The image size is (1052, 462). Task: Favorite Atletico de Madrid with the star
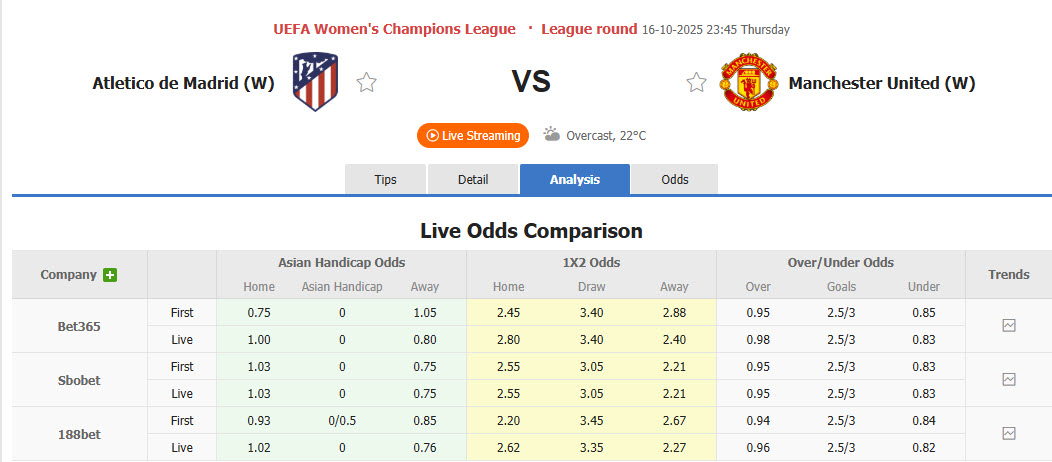coord(367,83)
